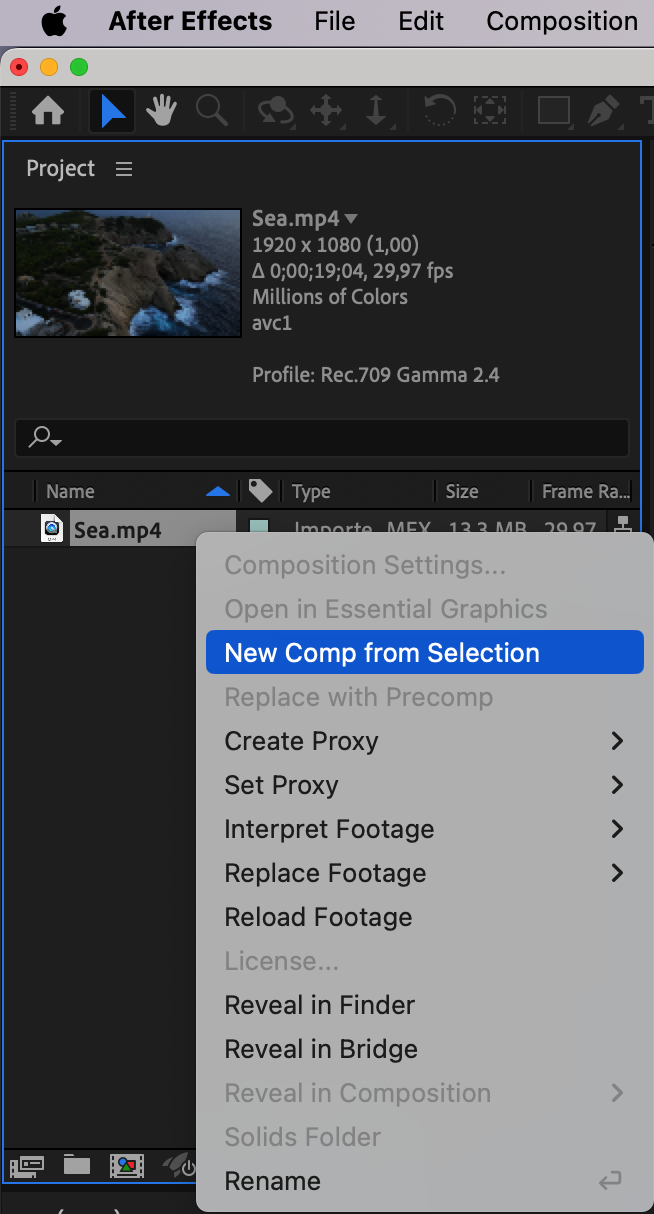Toggle Name column sort direction arrow
The width and height of the screenshot is (654, 1214).
pyautogui.click(x=217, y=491)
